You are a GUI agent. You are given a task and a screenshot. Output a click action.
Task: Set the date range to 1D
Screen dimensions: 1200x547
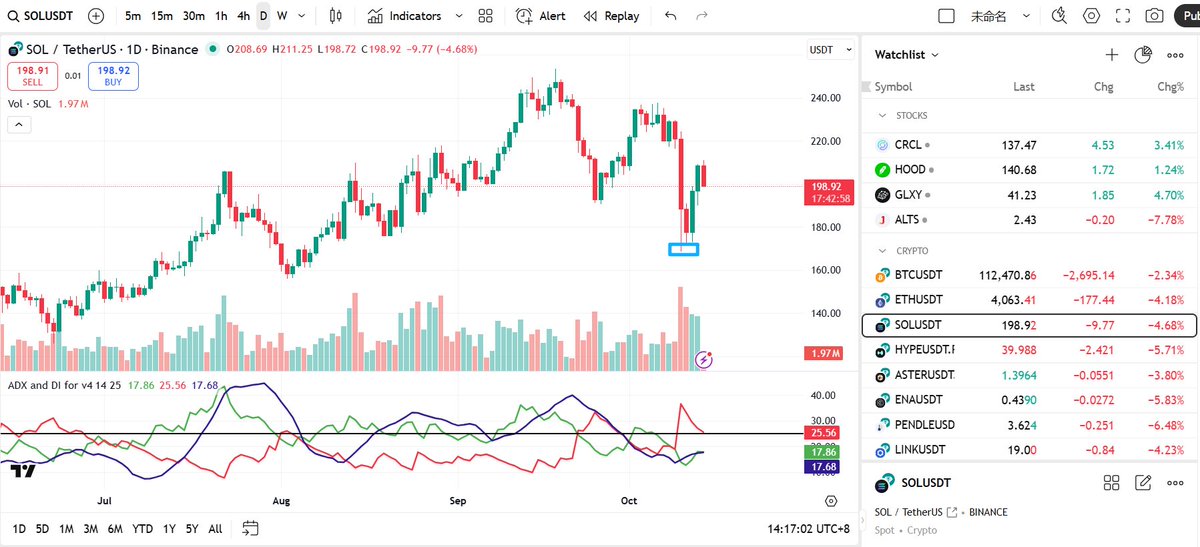click(x=19, y=528)
